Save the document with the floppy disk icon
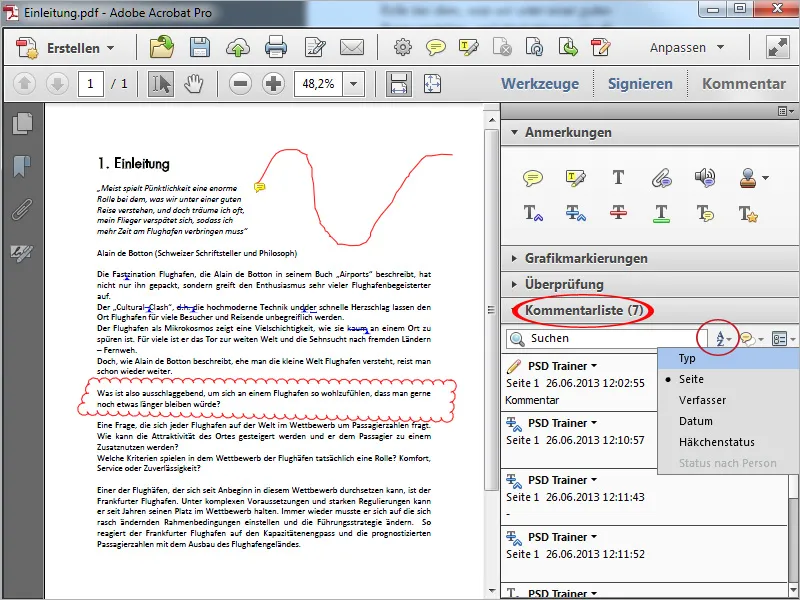This screenshot has height=600, width=800. [x=199, y=47]
